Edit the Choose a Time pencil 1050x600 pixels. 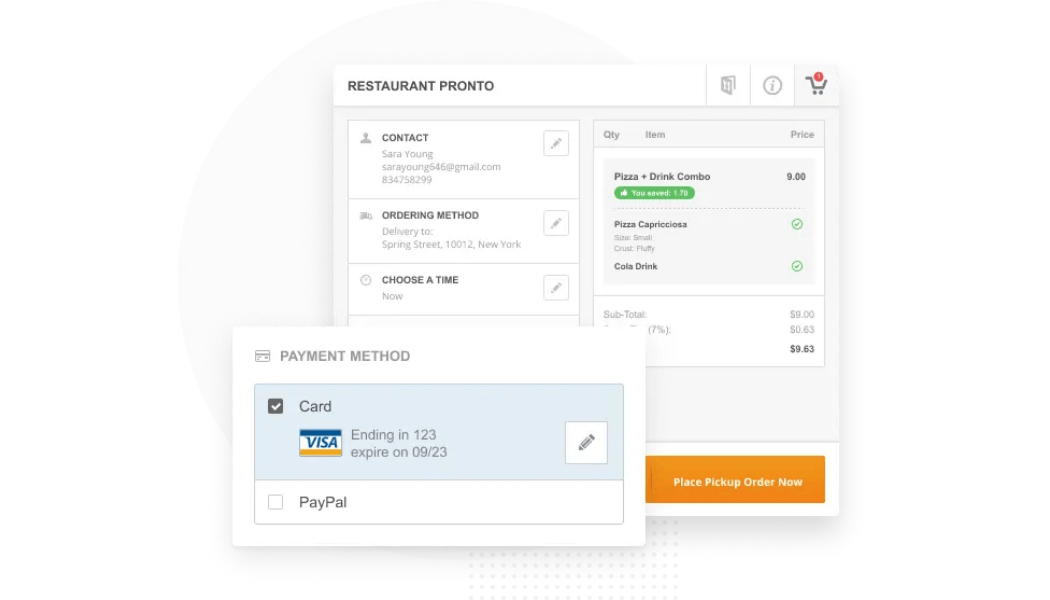pos(556,288)
